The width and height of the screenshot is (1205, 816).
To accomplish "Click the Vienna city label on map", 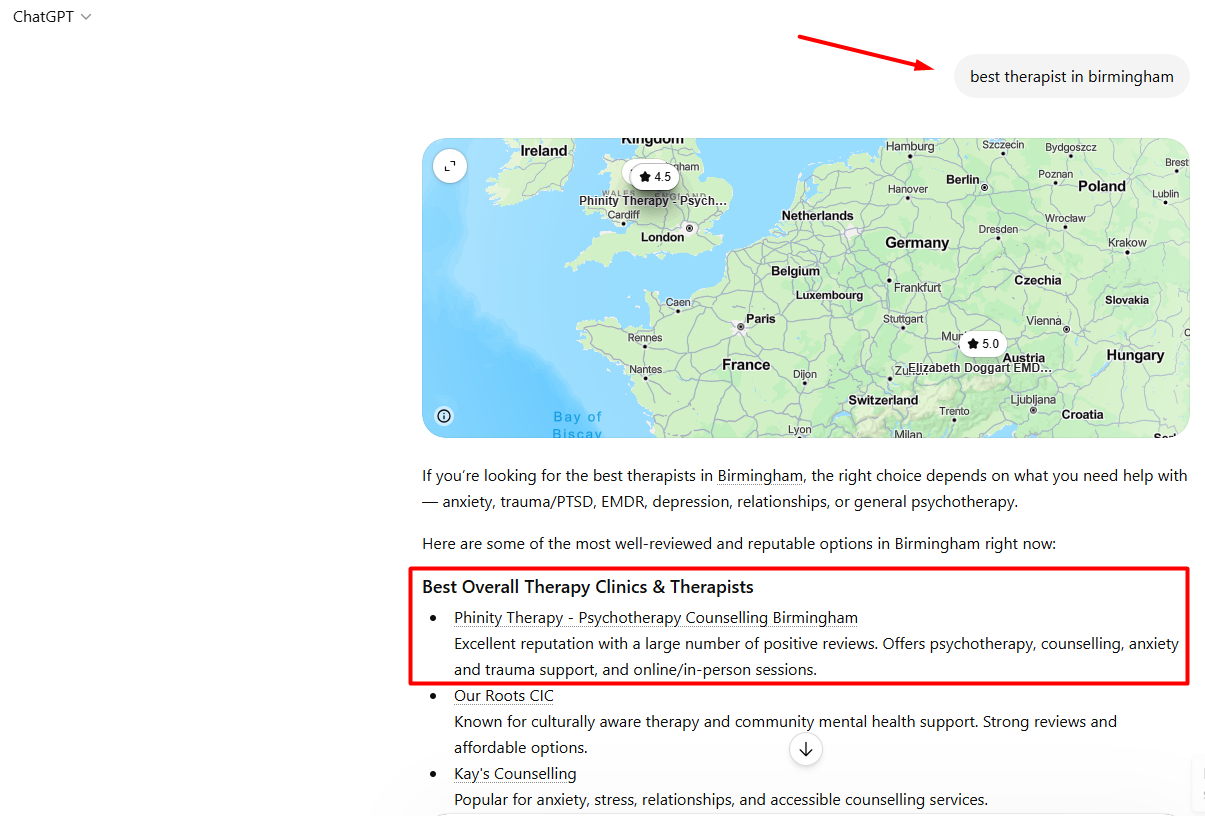I will tap(1044, 321).
